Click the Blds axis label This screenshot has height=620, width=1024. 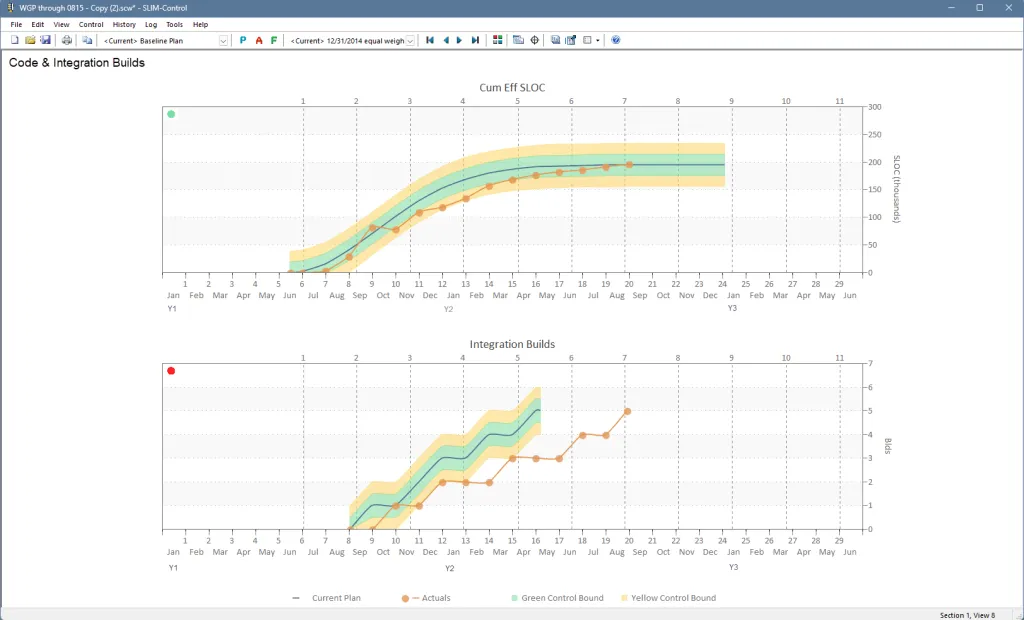(888, 446)
